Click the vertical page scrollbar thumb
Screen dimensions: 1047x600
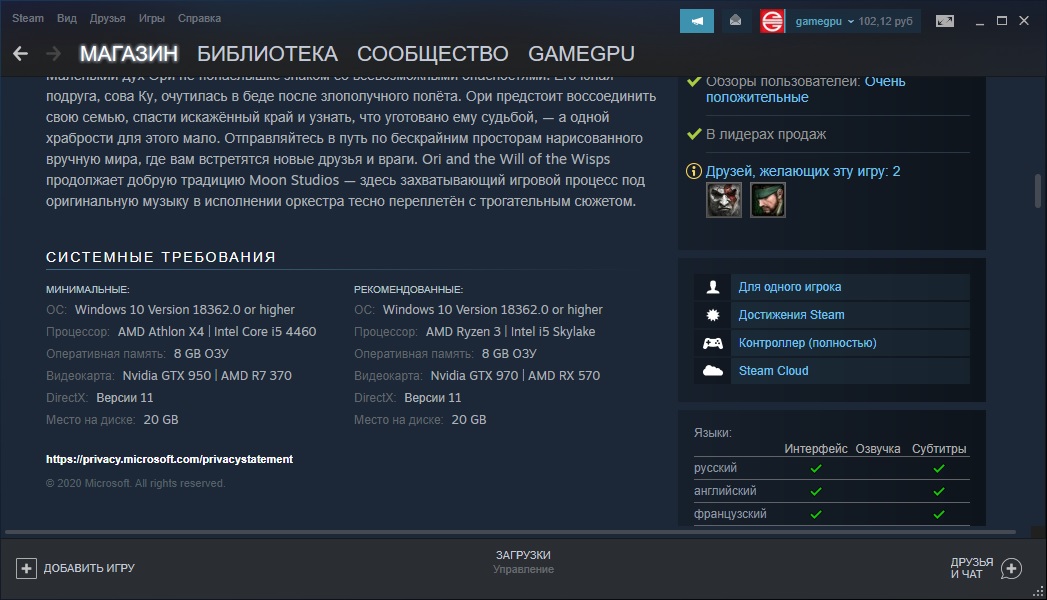click(x=1038, y=191)
